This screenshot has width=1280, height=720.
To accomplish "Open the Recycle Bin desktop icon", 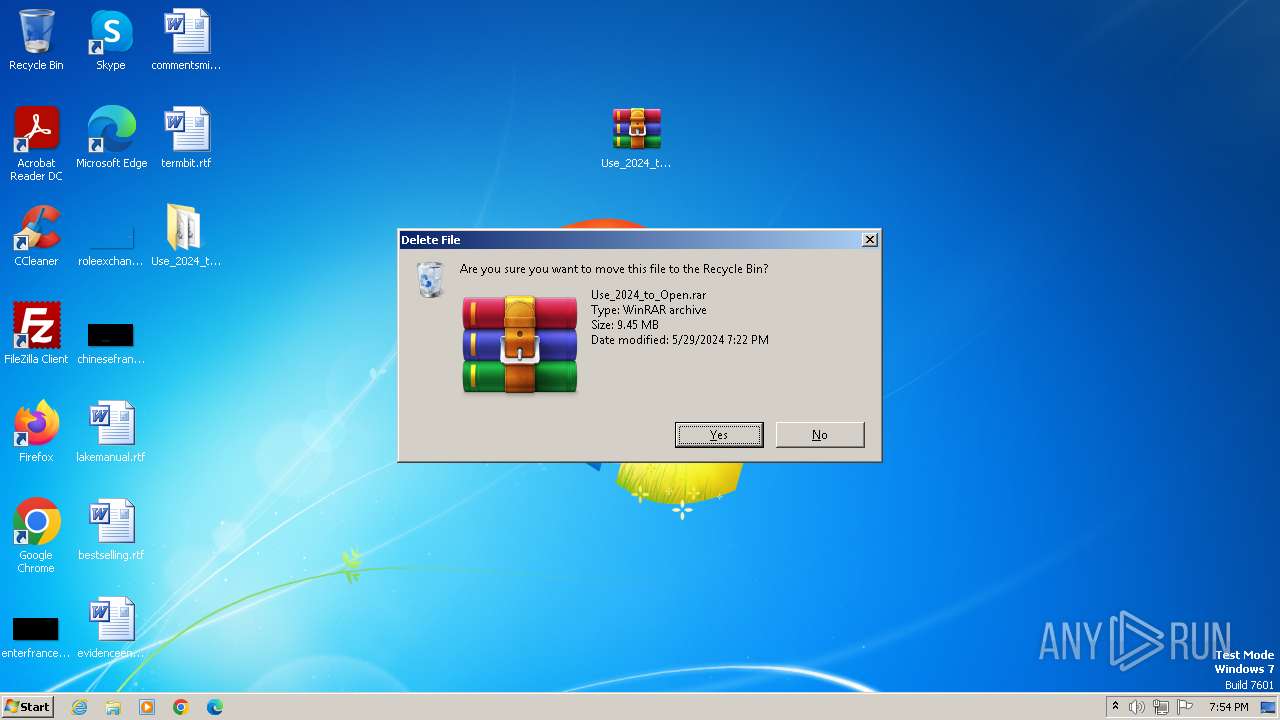I will pyautogui.click(x=36, y=40).
